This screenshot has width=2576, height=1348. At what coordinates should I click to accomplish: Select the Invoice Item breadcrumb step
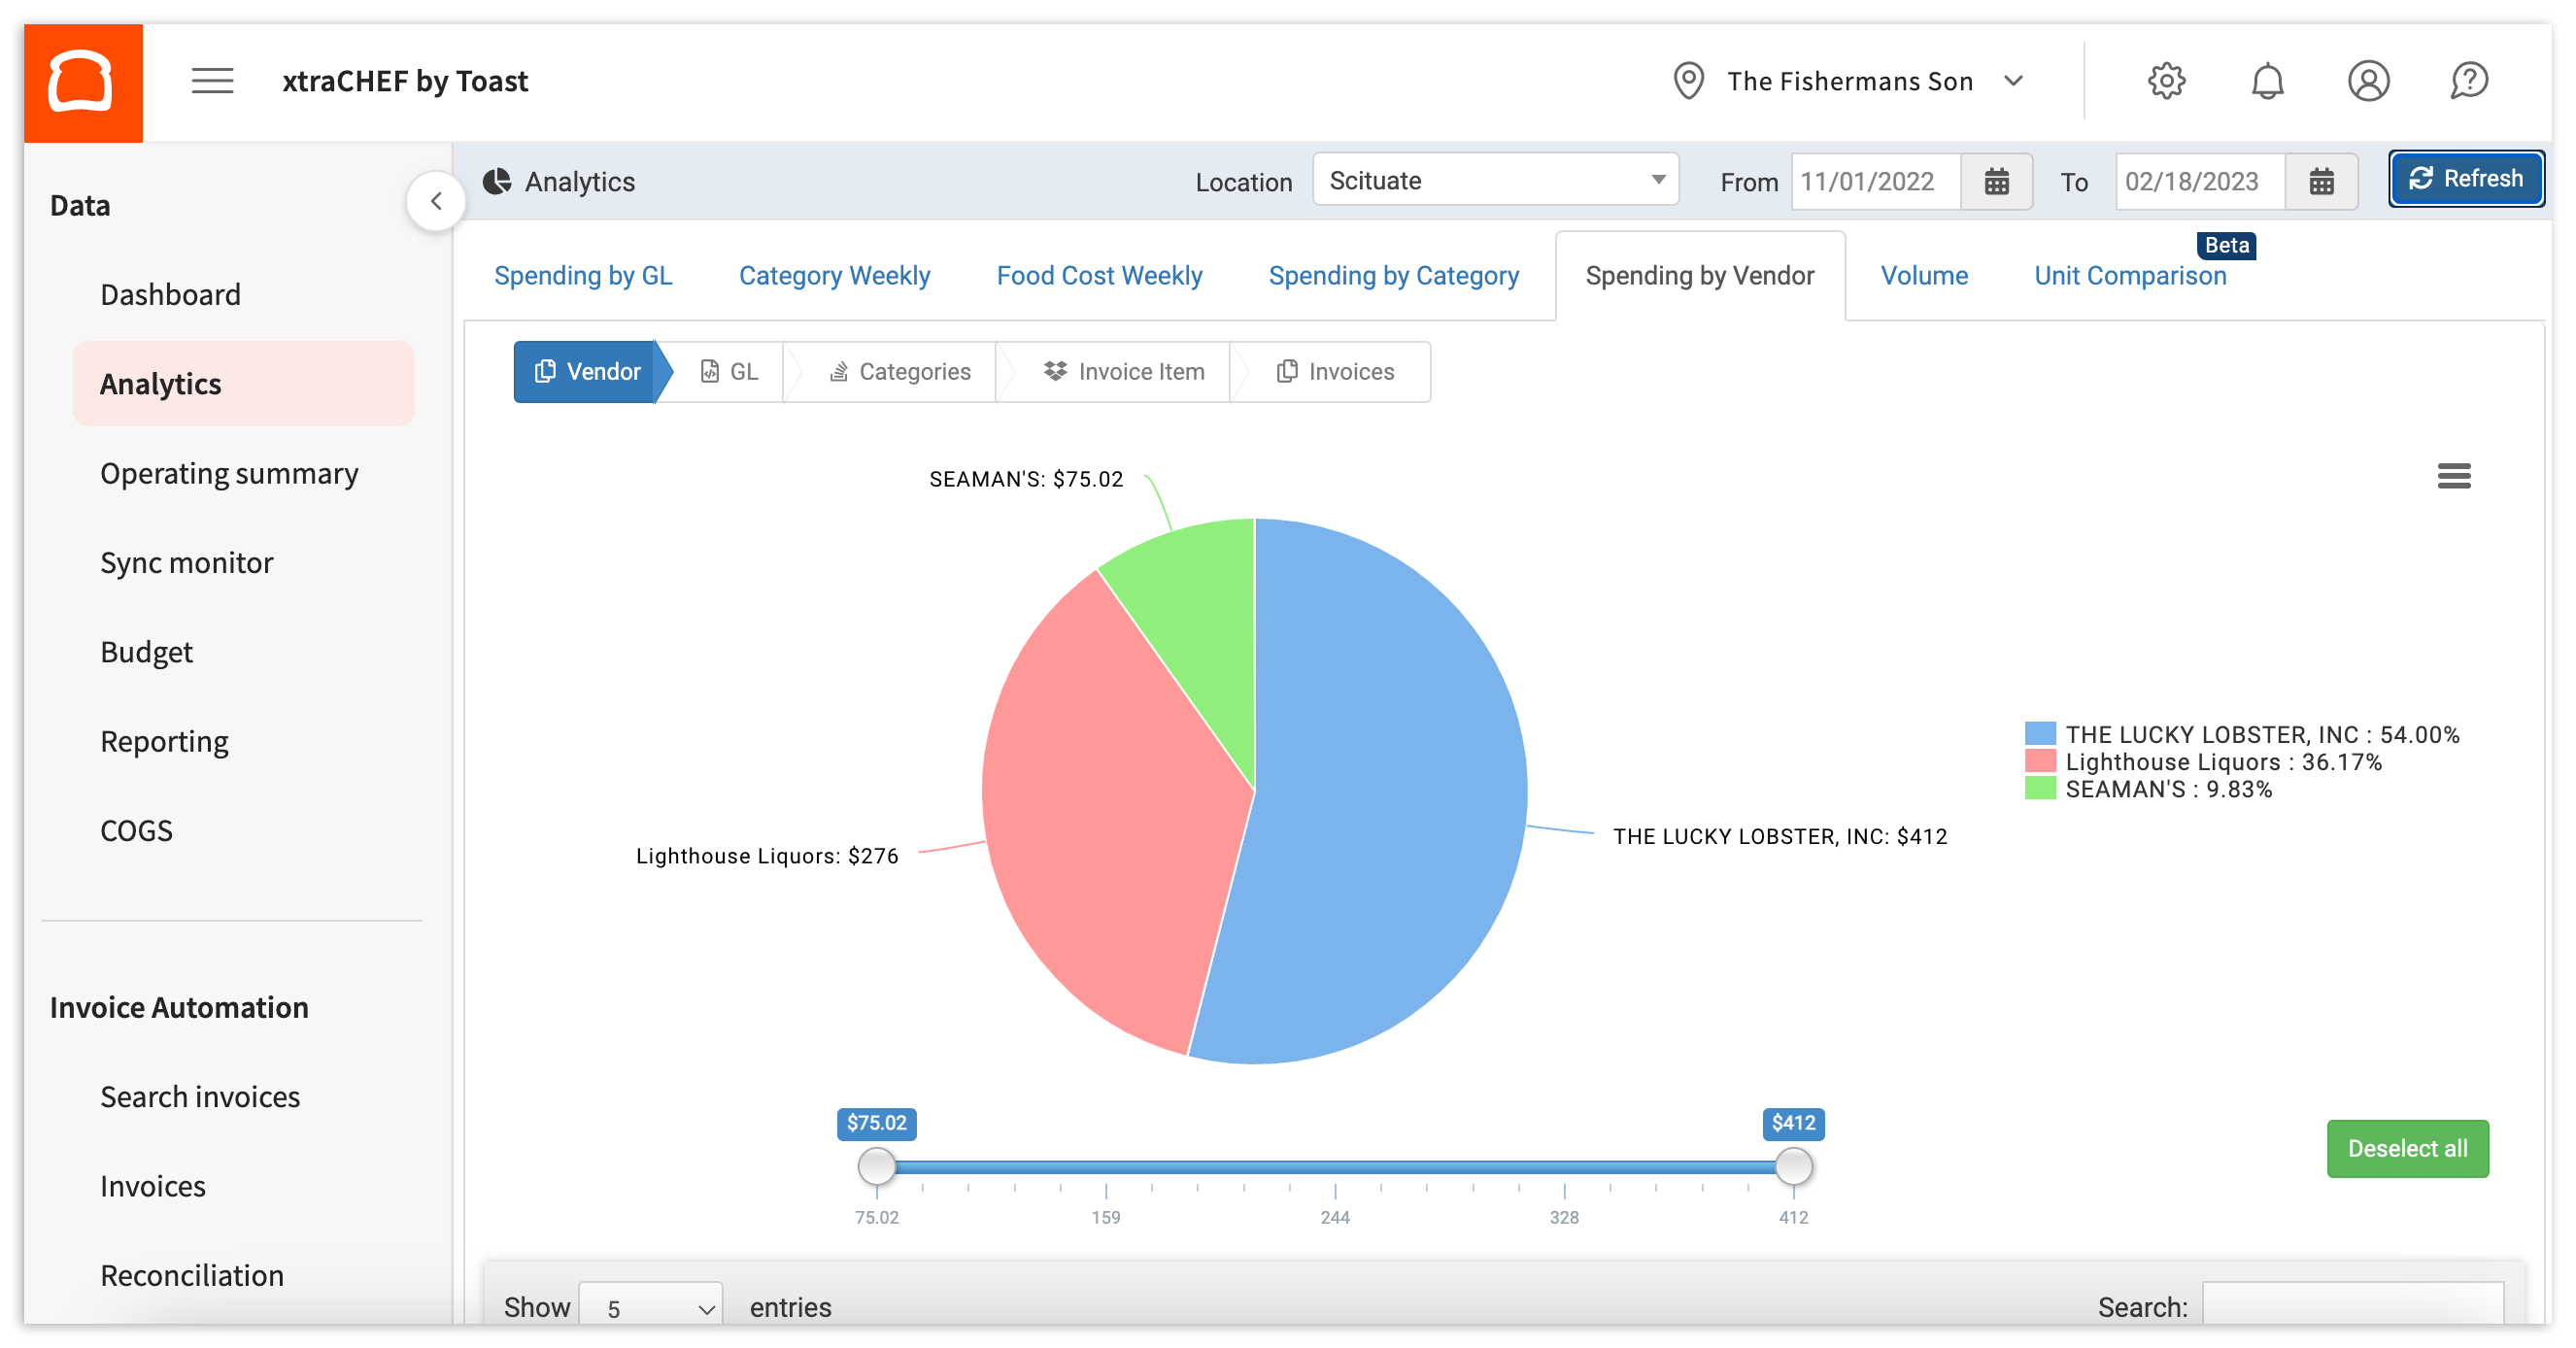click(x=1124, y=371)
